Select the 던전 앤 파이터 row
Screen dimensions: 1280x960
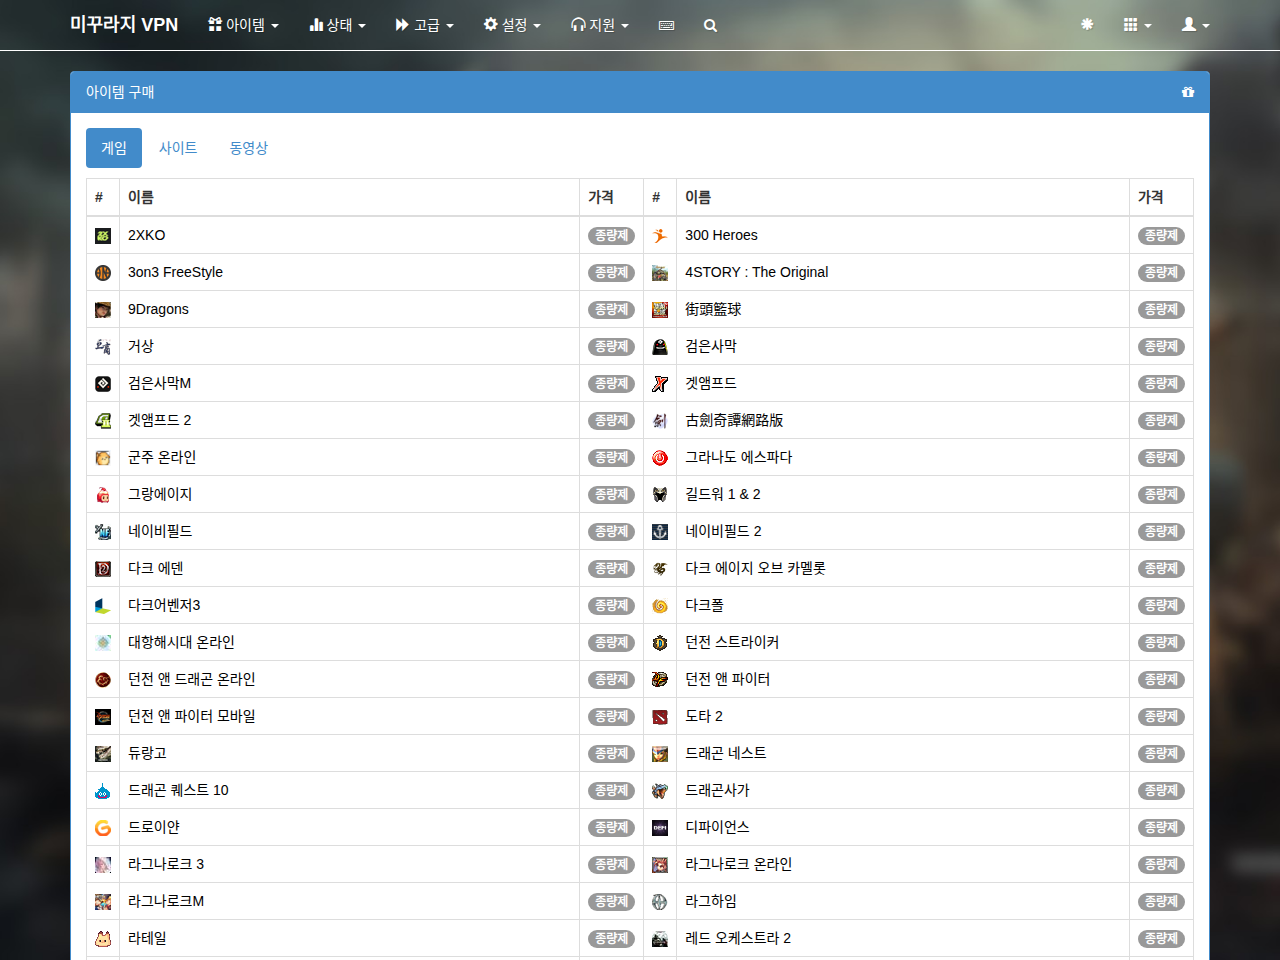[x=918, y=680]
